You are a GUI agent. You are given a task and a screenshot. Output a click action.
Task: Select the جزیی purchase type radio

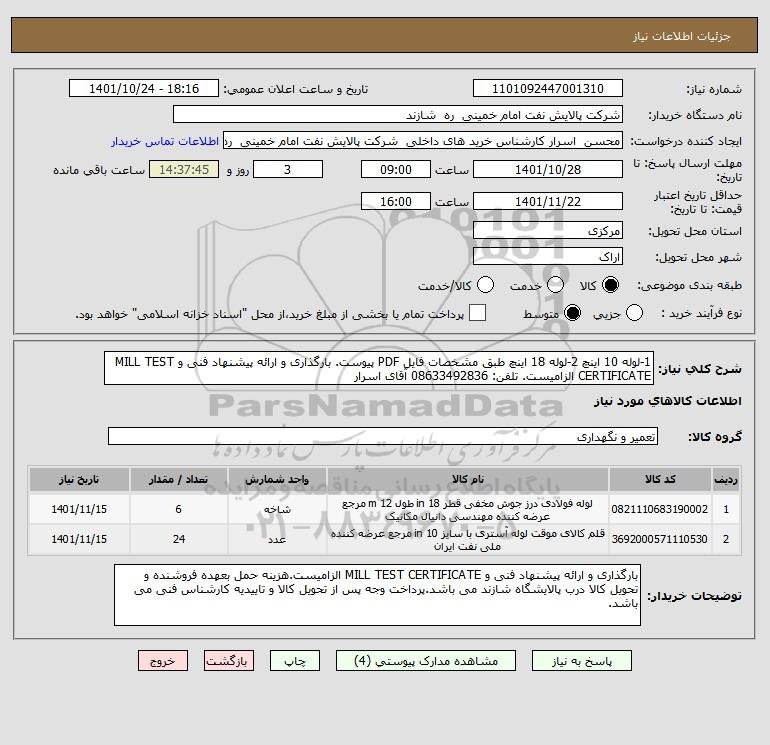[x=634, y=313]
